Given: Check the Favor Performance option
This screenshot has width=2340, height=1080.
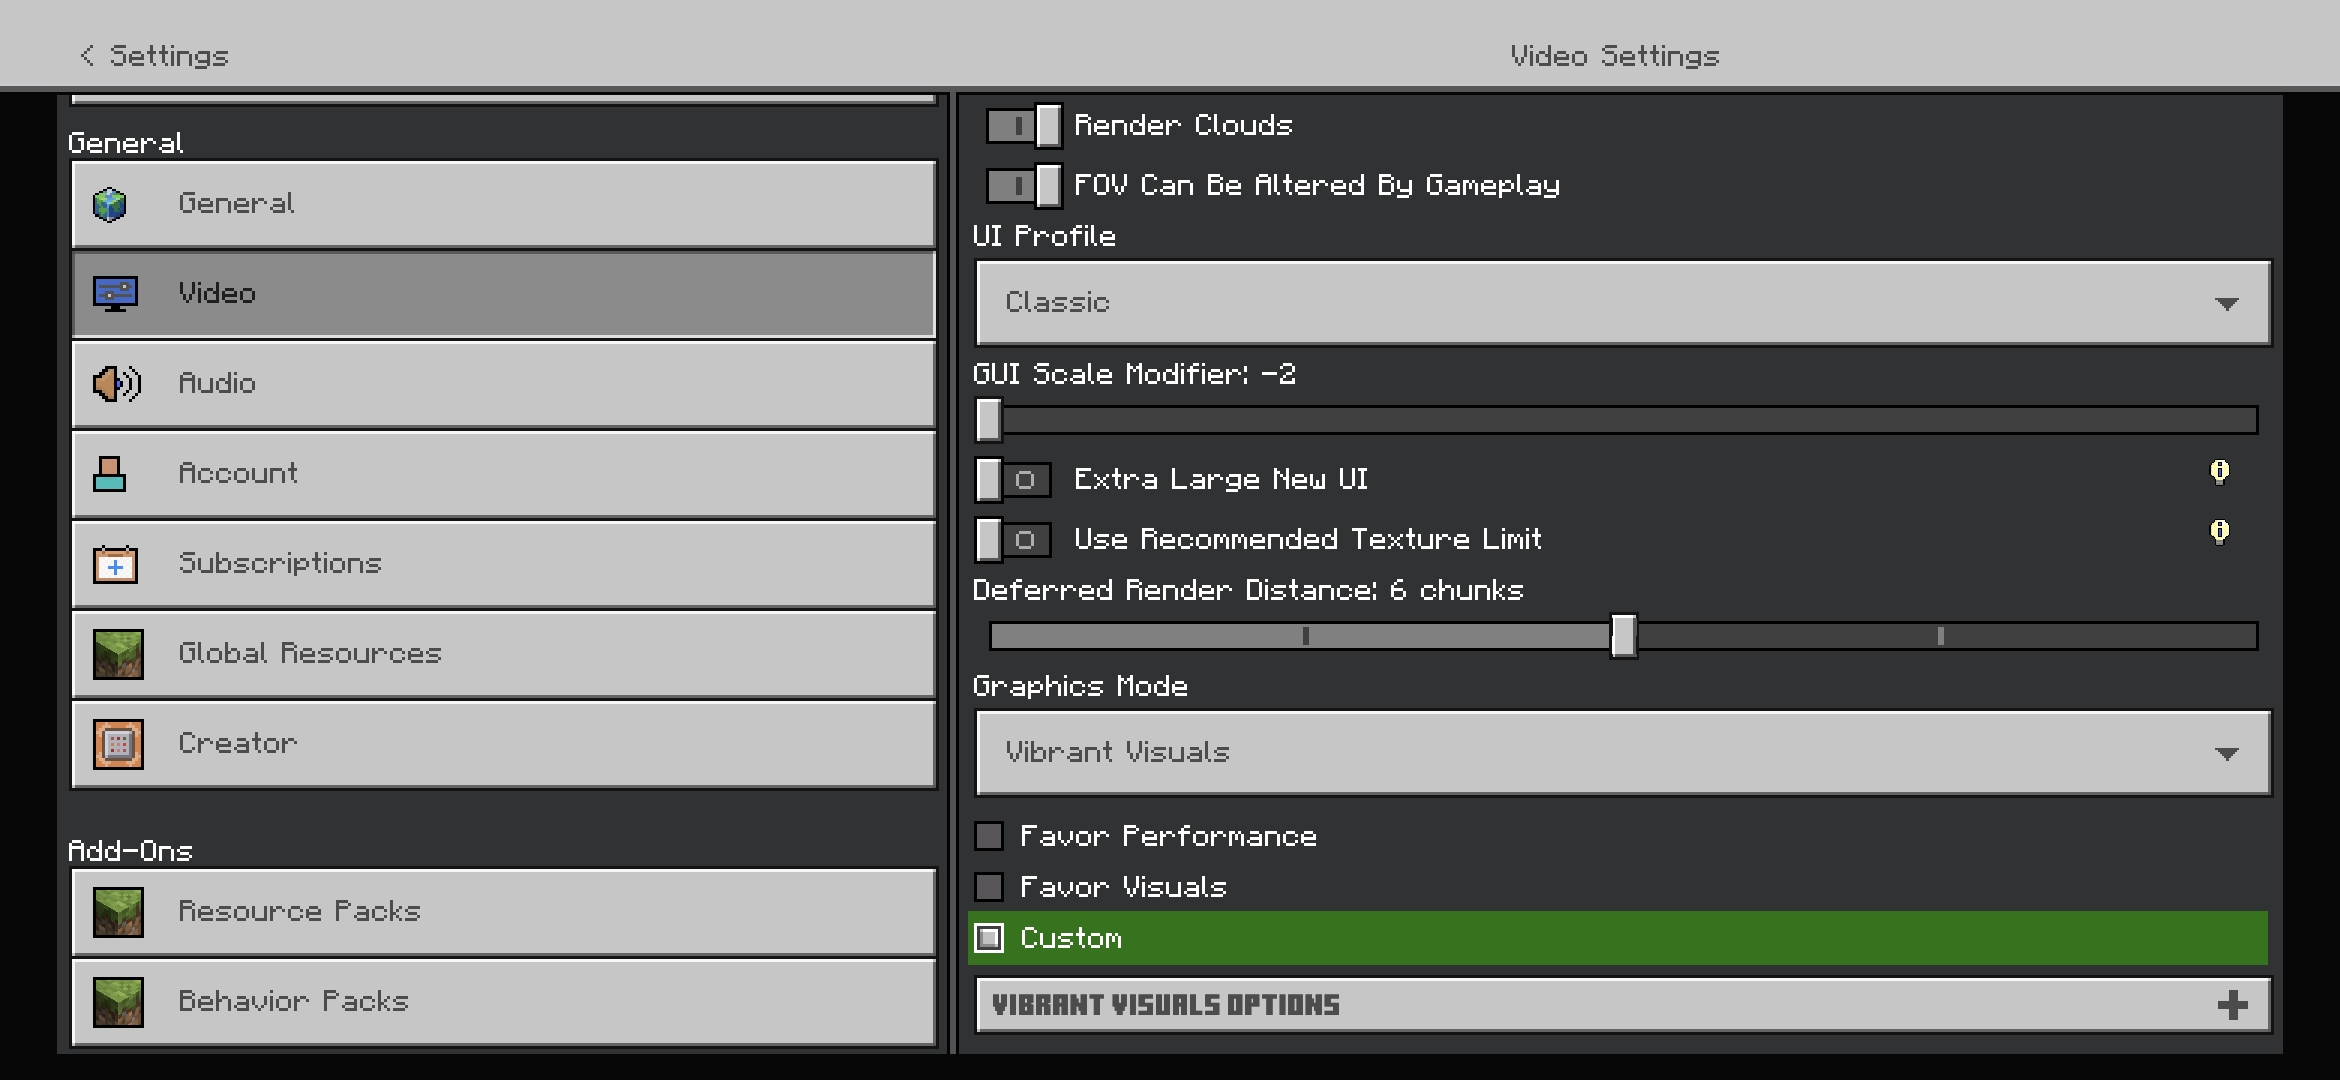Looking at the screenshot, I should click(989, 836).
